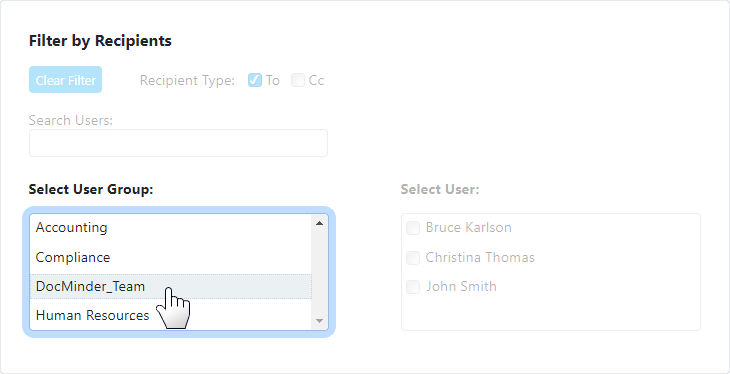Click the Select User heading
730x374 pixels.
pyautogui.click(x=440, y=190)
